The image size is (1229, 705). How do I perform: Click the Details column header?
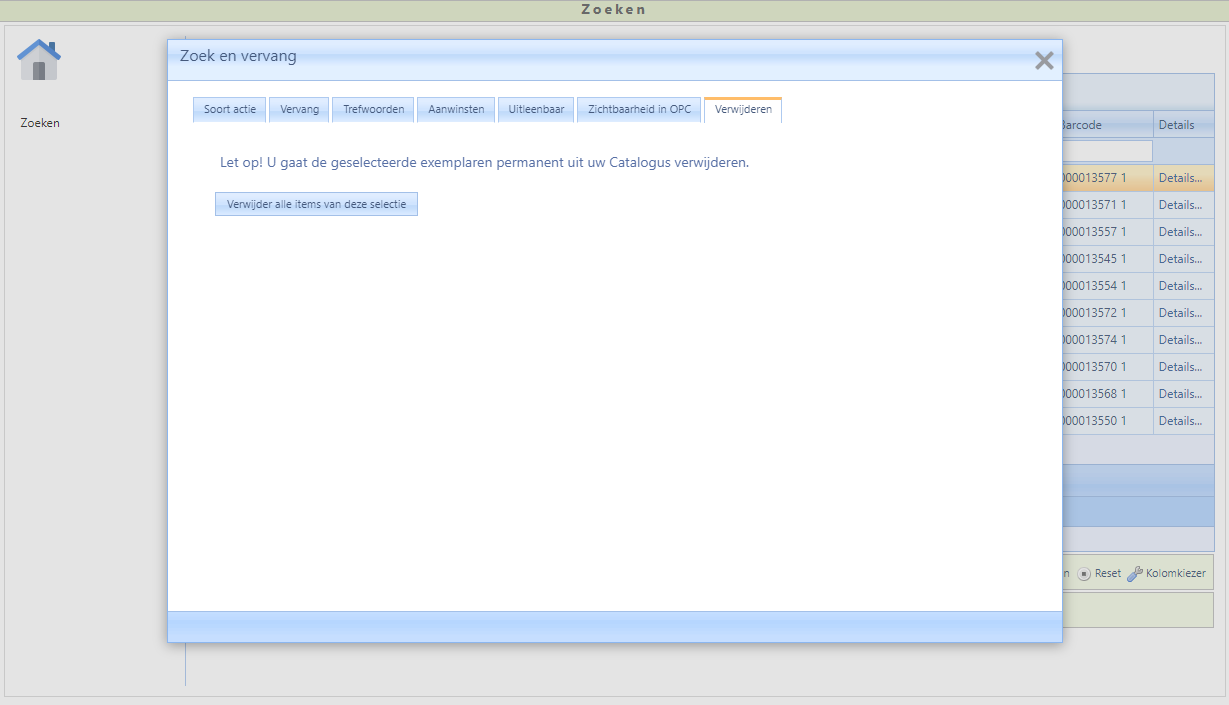point(1177,125)
